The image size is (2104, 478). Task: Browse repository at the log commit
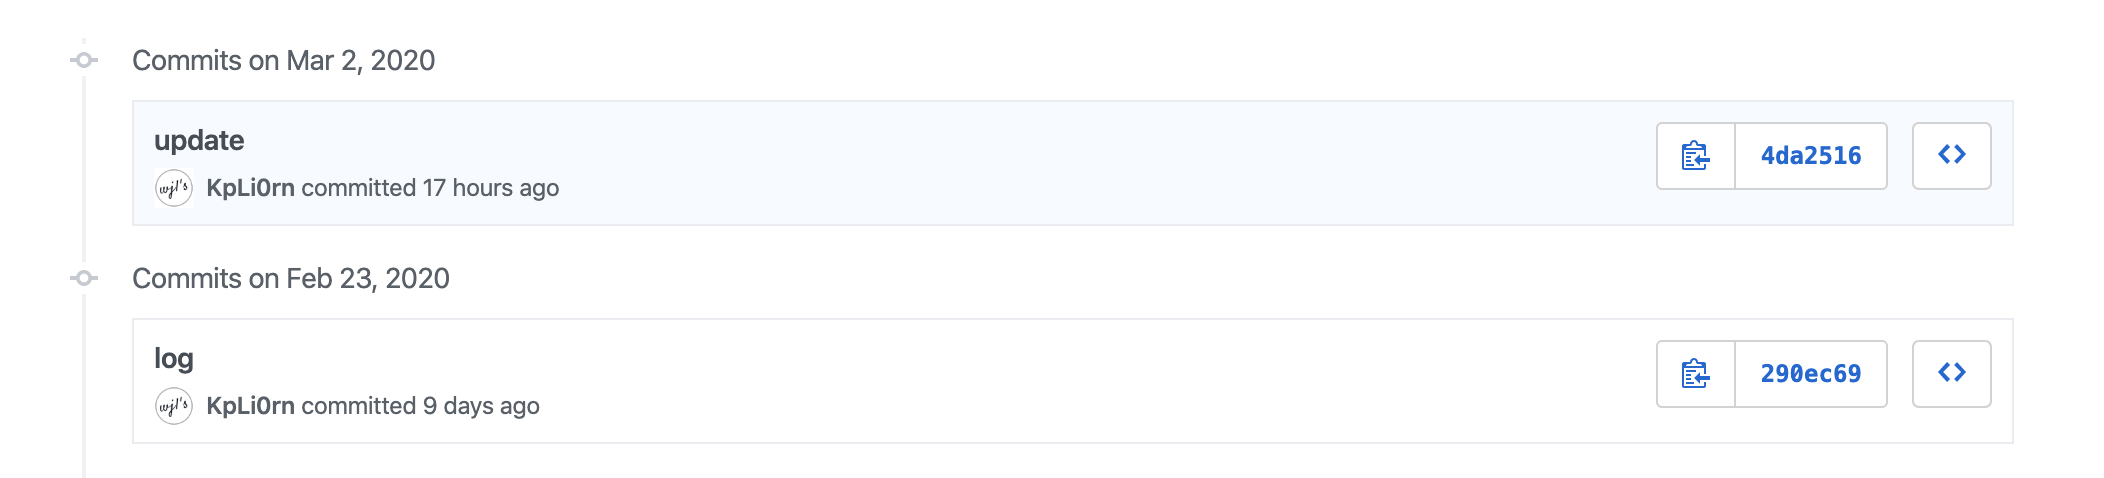(x=1951, y=374)
